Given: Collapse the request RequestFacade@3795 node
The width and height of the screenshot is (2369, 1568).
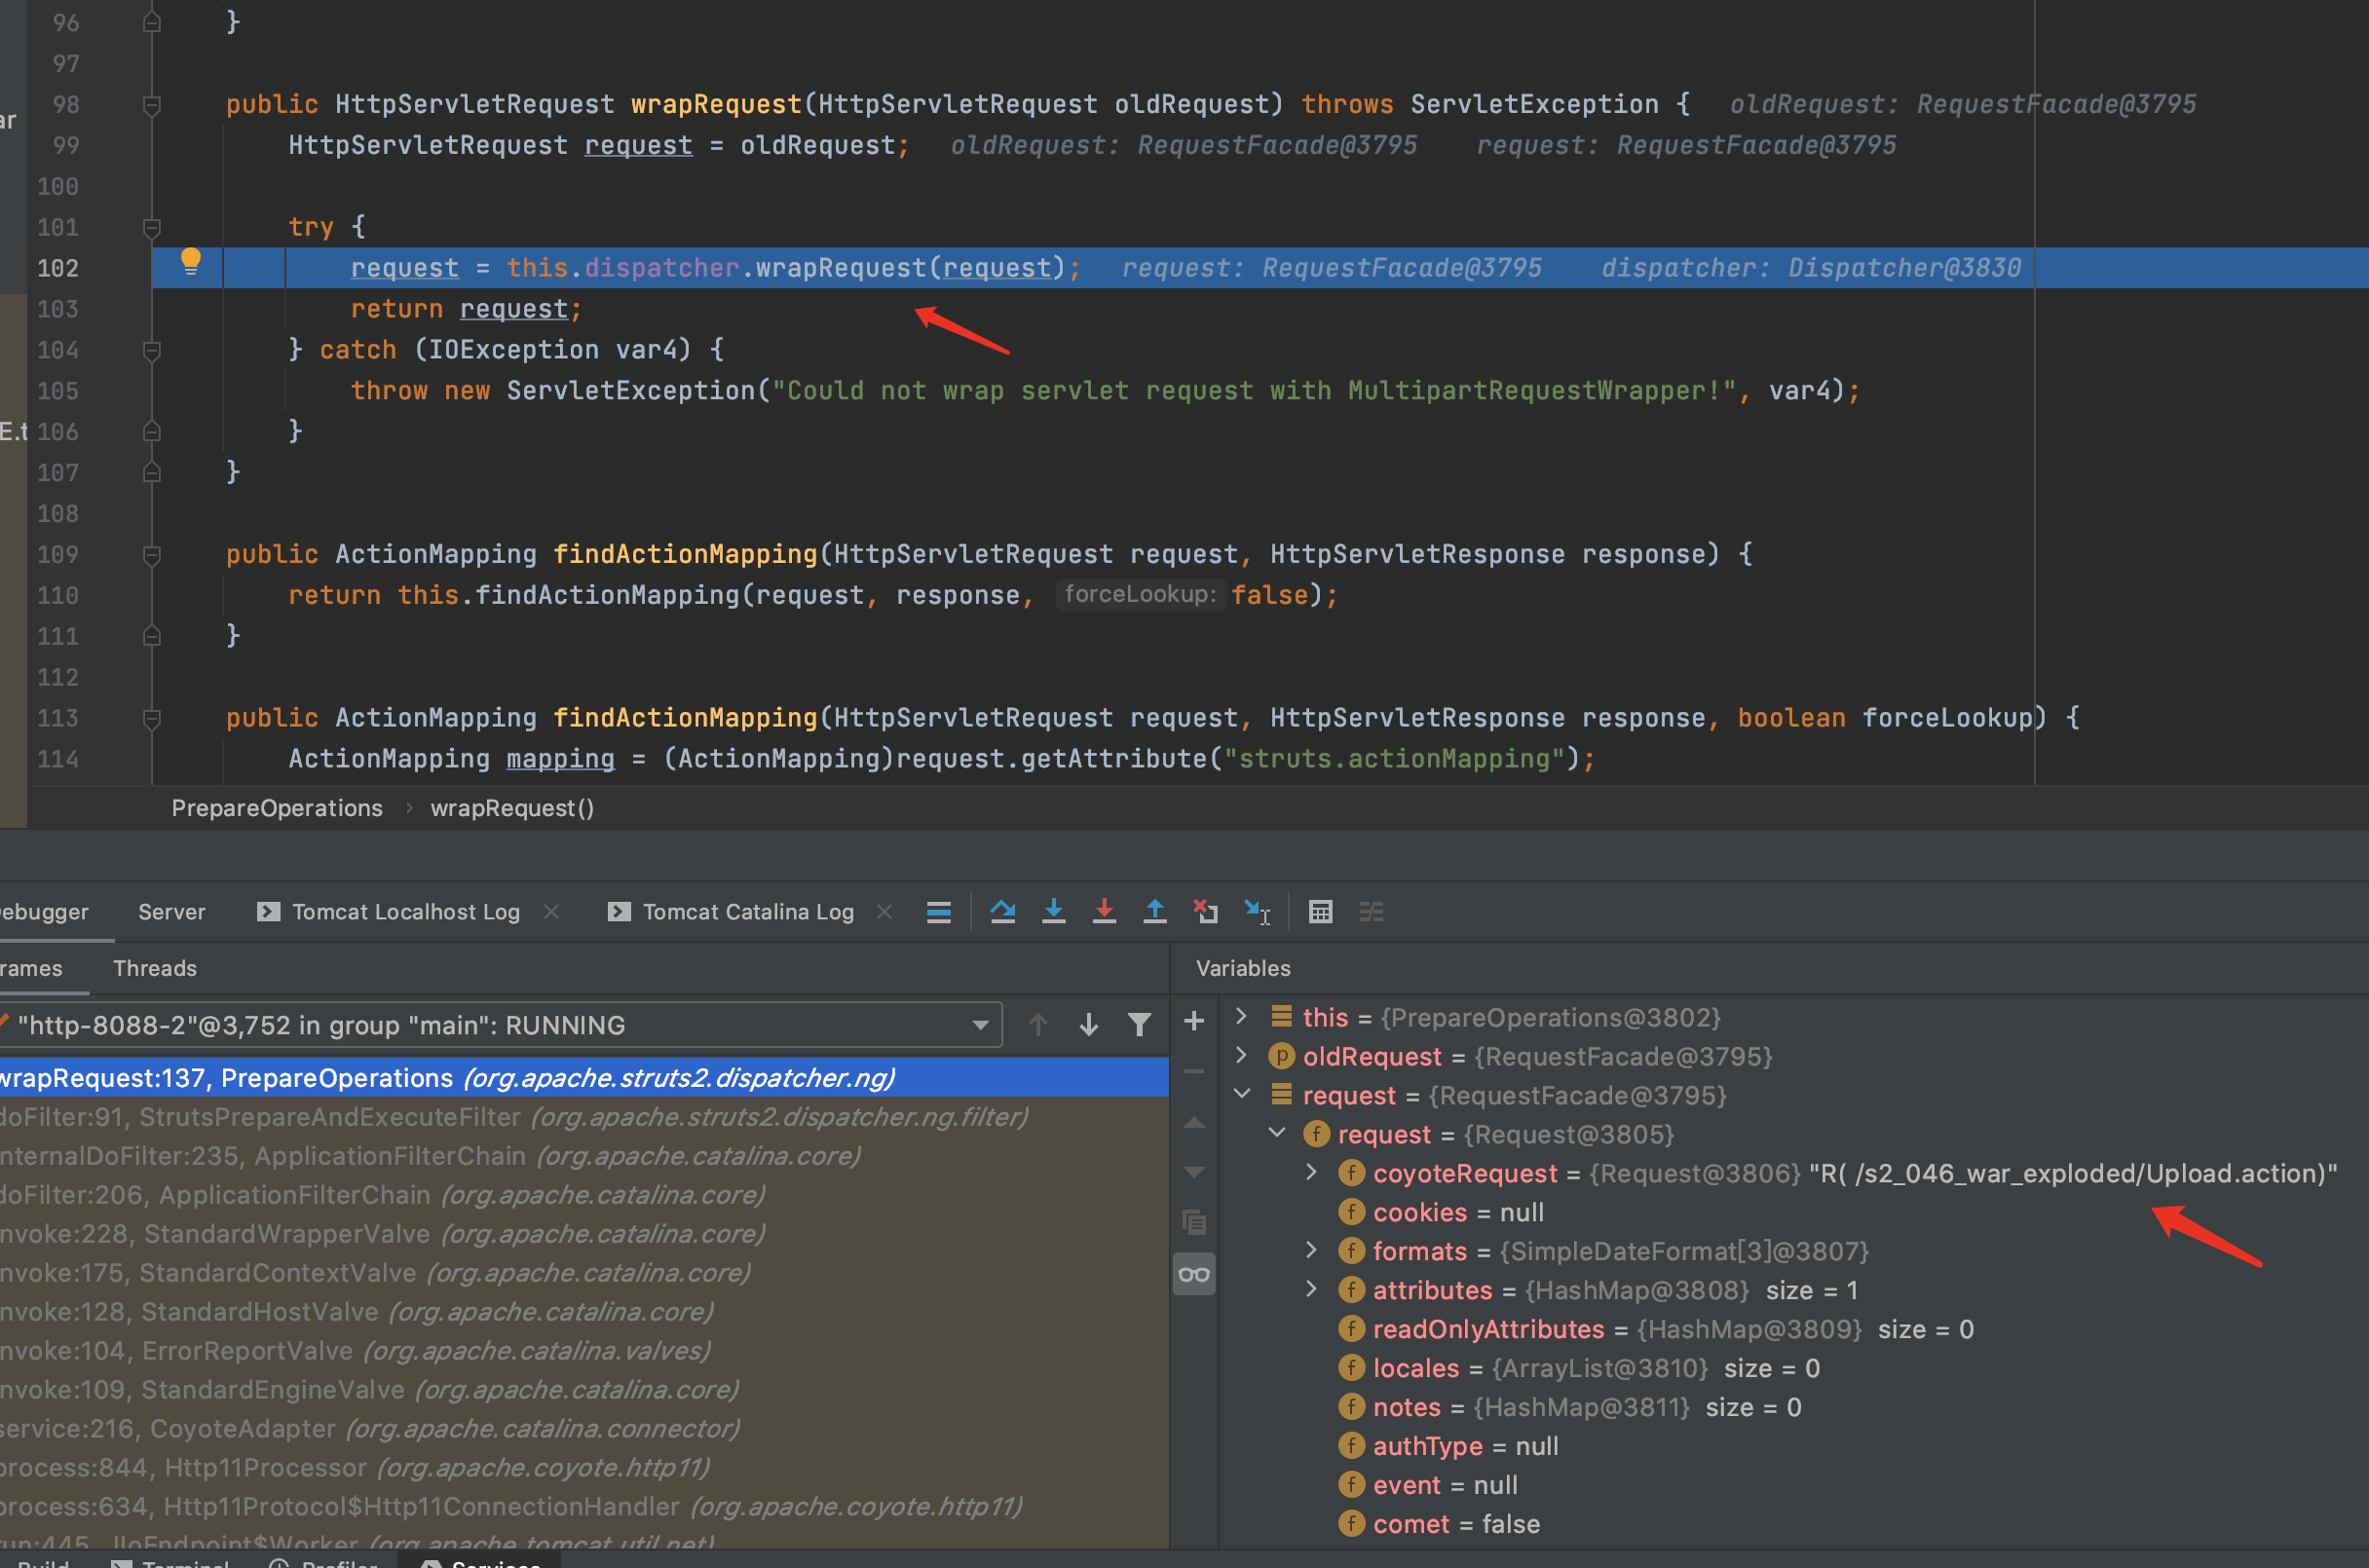Looking at the screenshot, I should pos(1241,1094).
